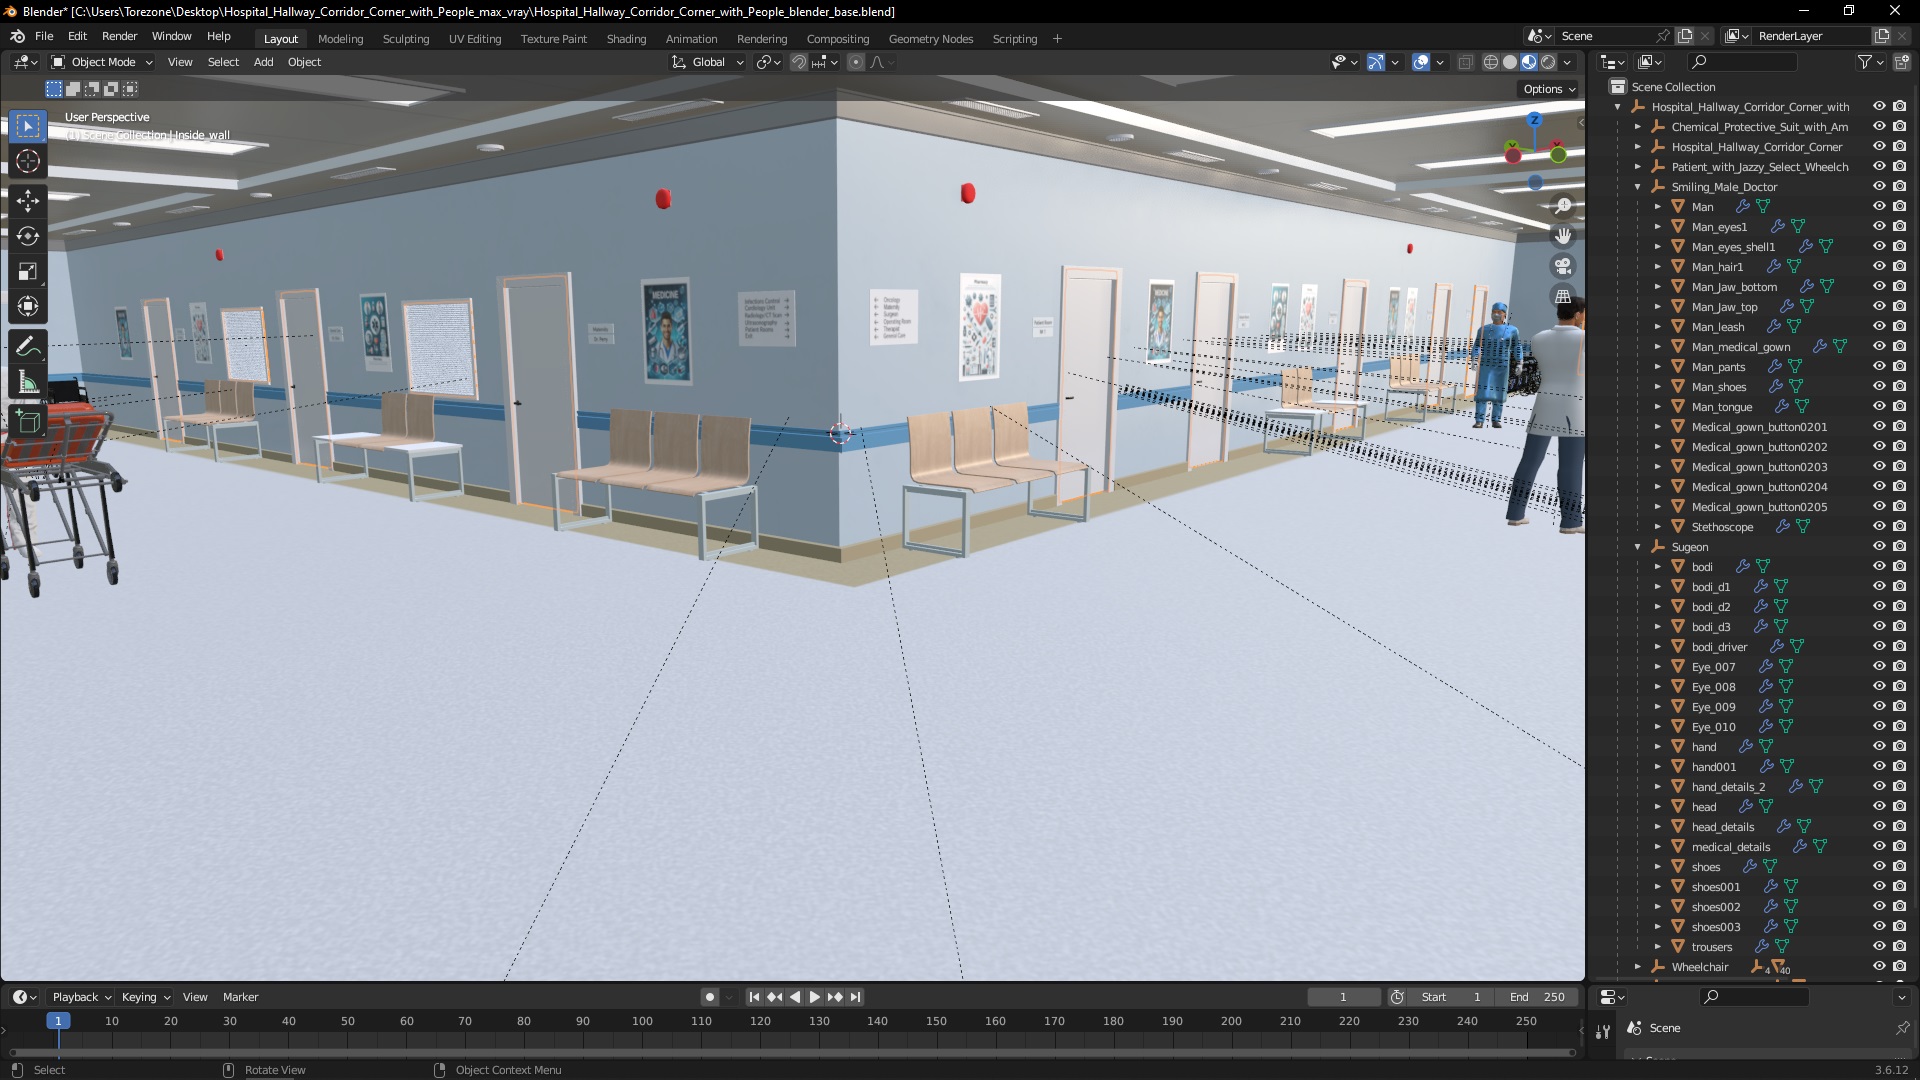Expand the Wheelchair collection

click(x=1638, y=967)
